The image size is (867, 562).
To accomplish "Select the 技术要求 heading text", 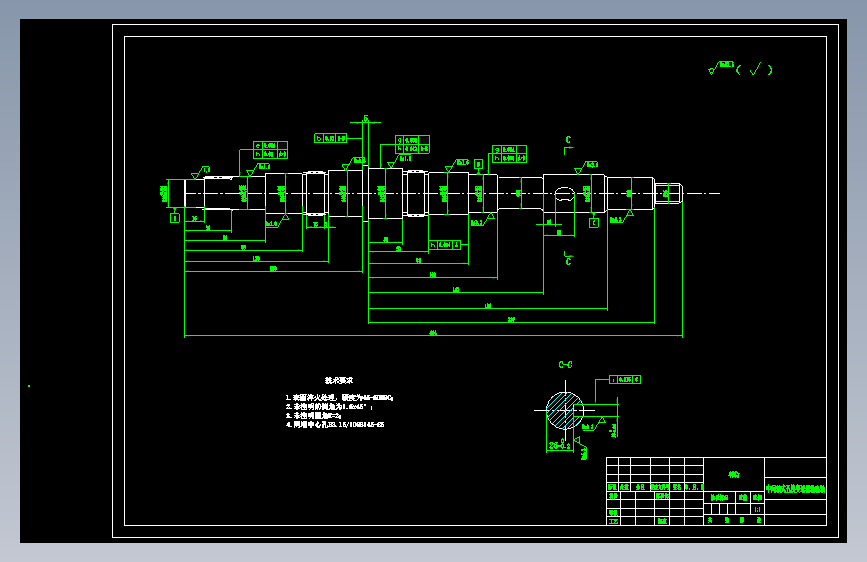I will coord(338,381).
